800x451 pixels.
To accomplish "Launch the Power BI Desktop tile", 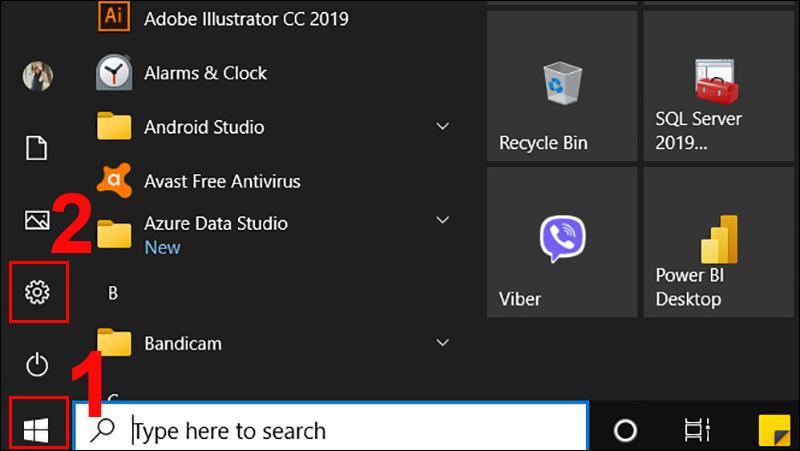I will (x=720, y=242).
